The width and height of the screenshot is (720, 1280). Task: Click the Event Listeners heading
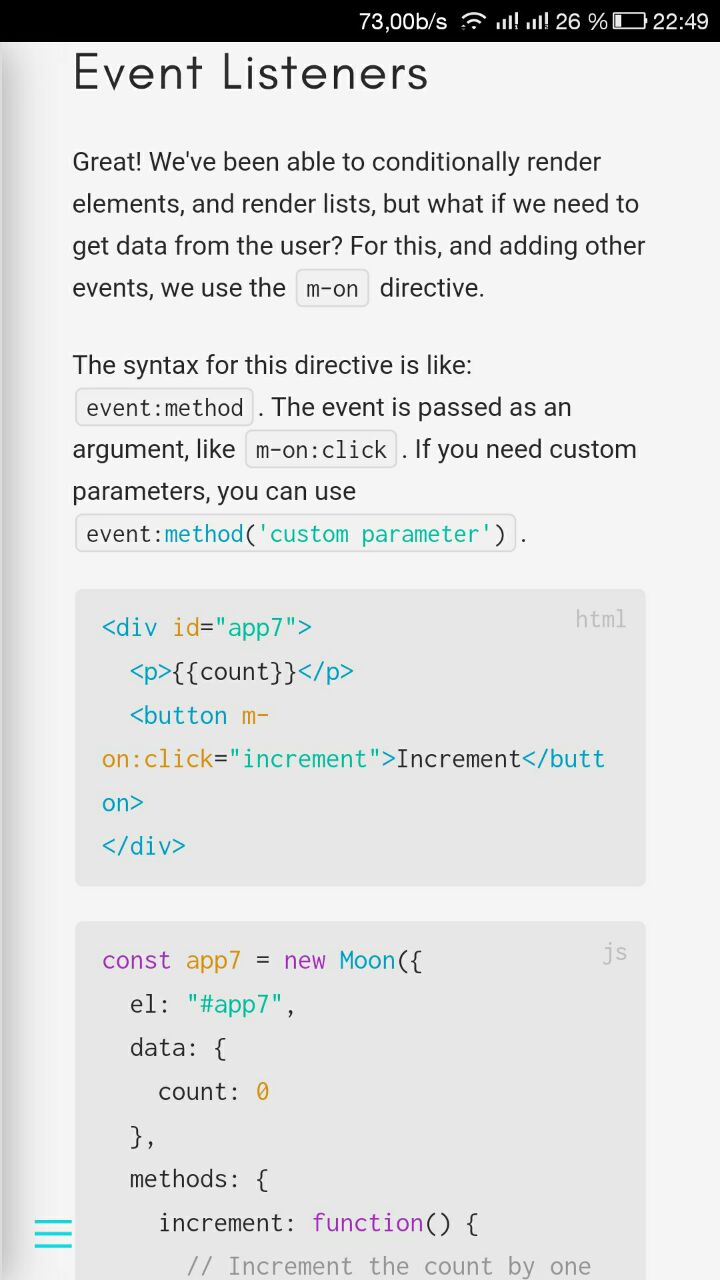(250, 73)
